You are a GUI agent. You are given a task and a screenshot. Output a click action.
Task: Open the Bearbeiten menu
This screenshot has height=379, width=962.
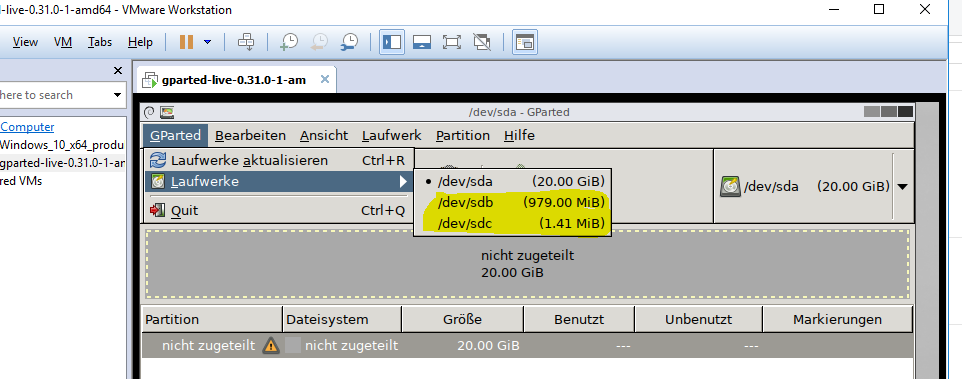pyautogui.click(x=250, y=136)
